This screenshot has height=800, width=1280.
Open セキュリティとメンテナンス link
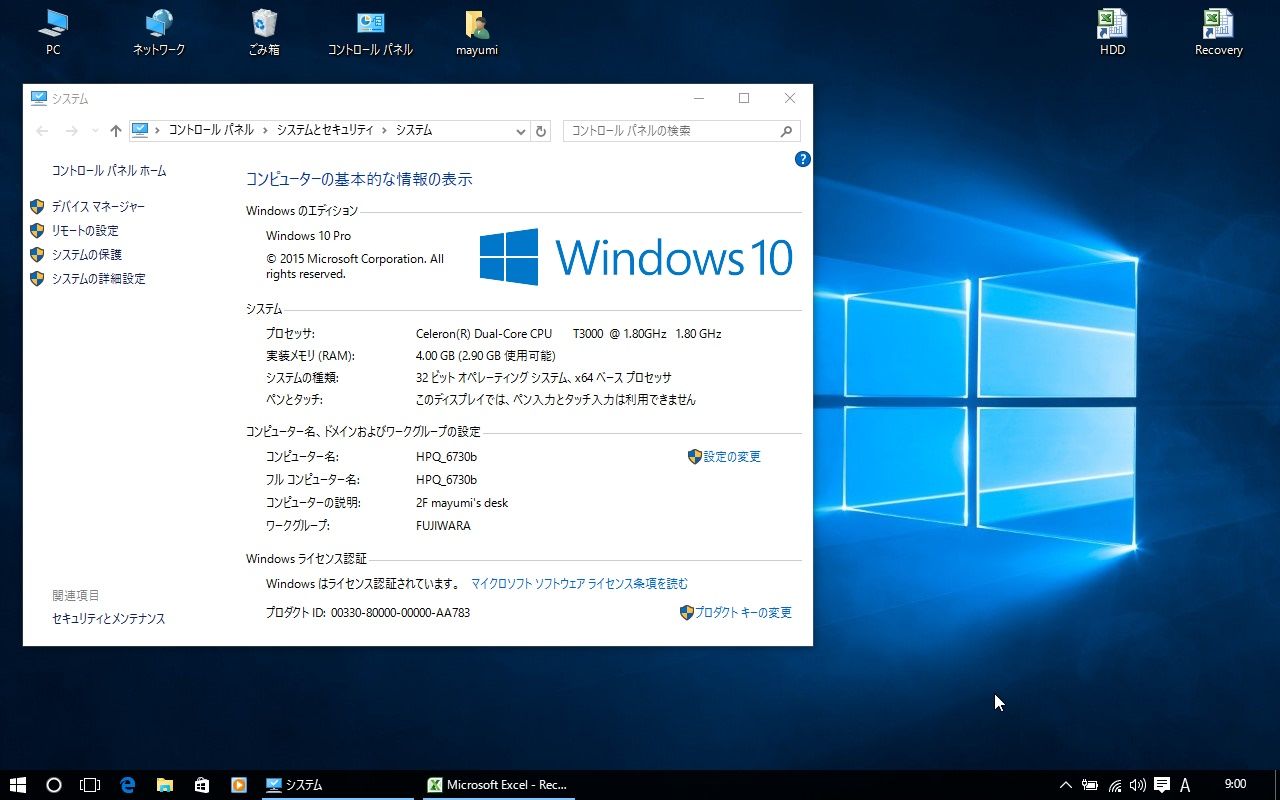tap(109, 619)
